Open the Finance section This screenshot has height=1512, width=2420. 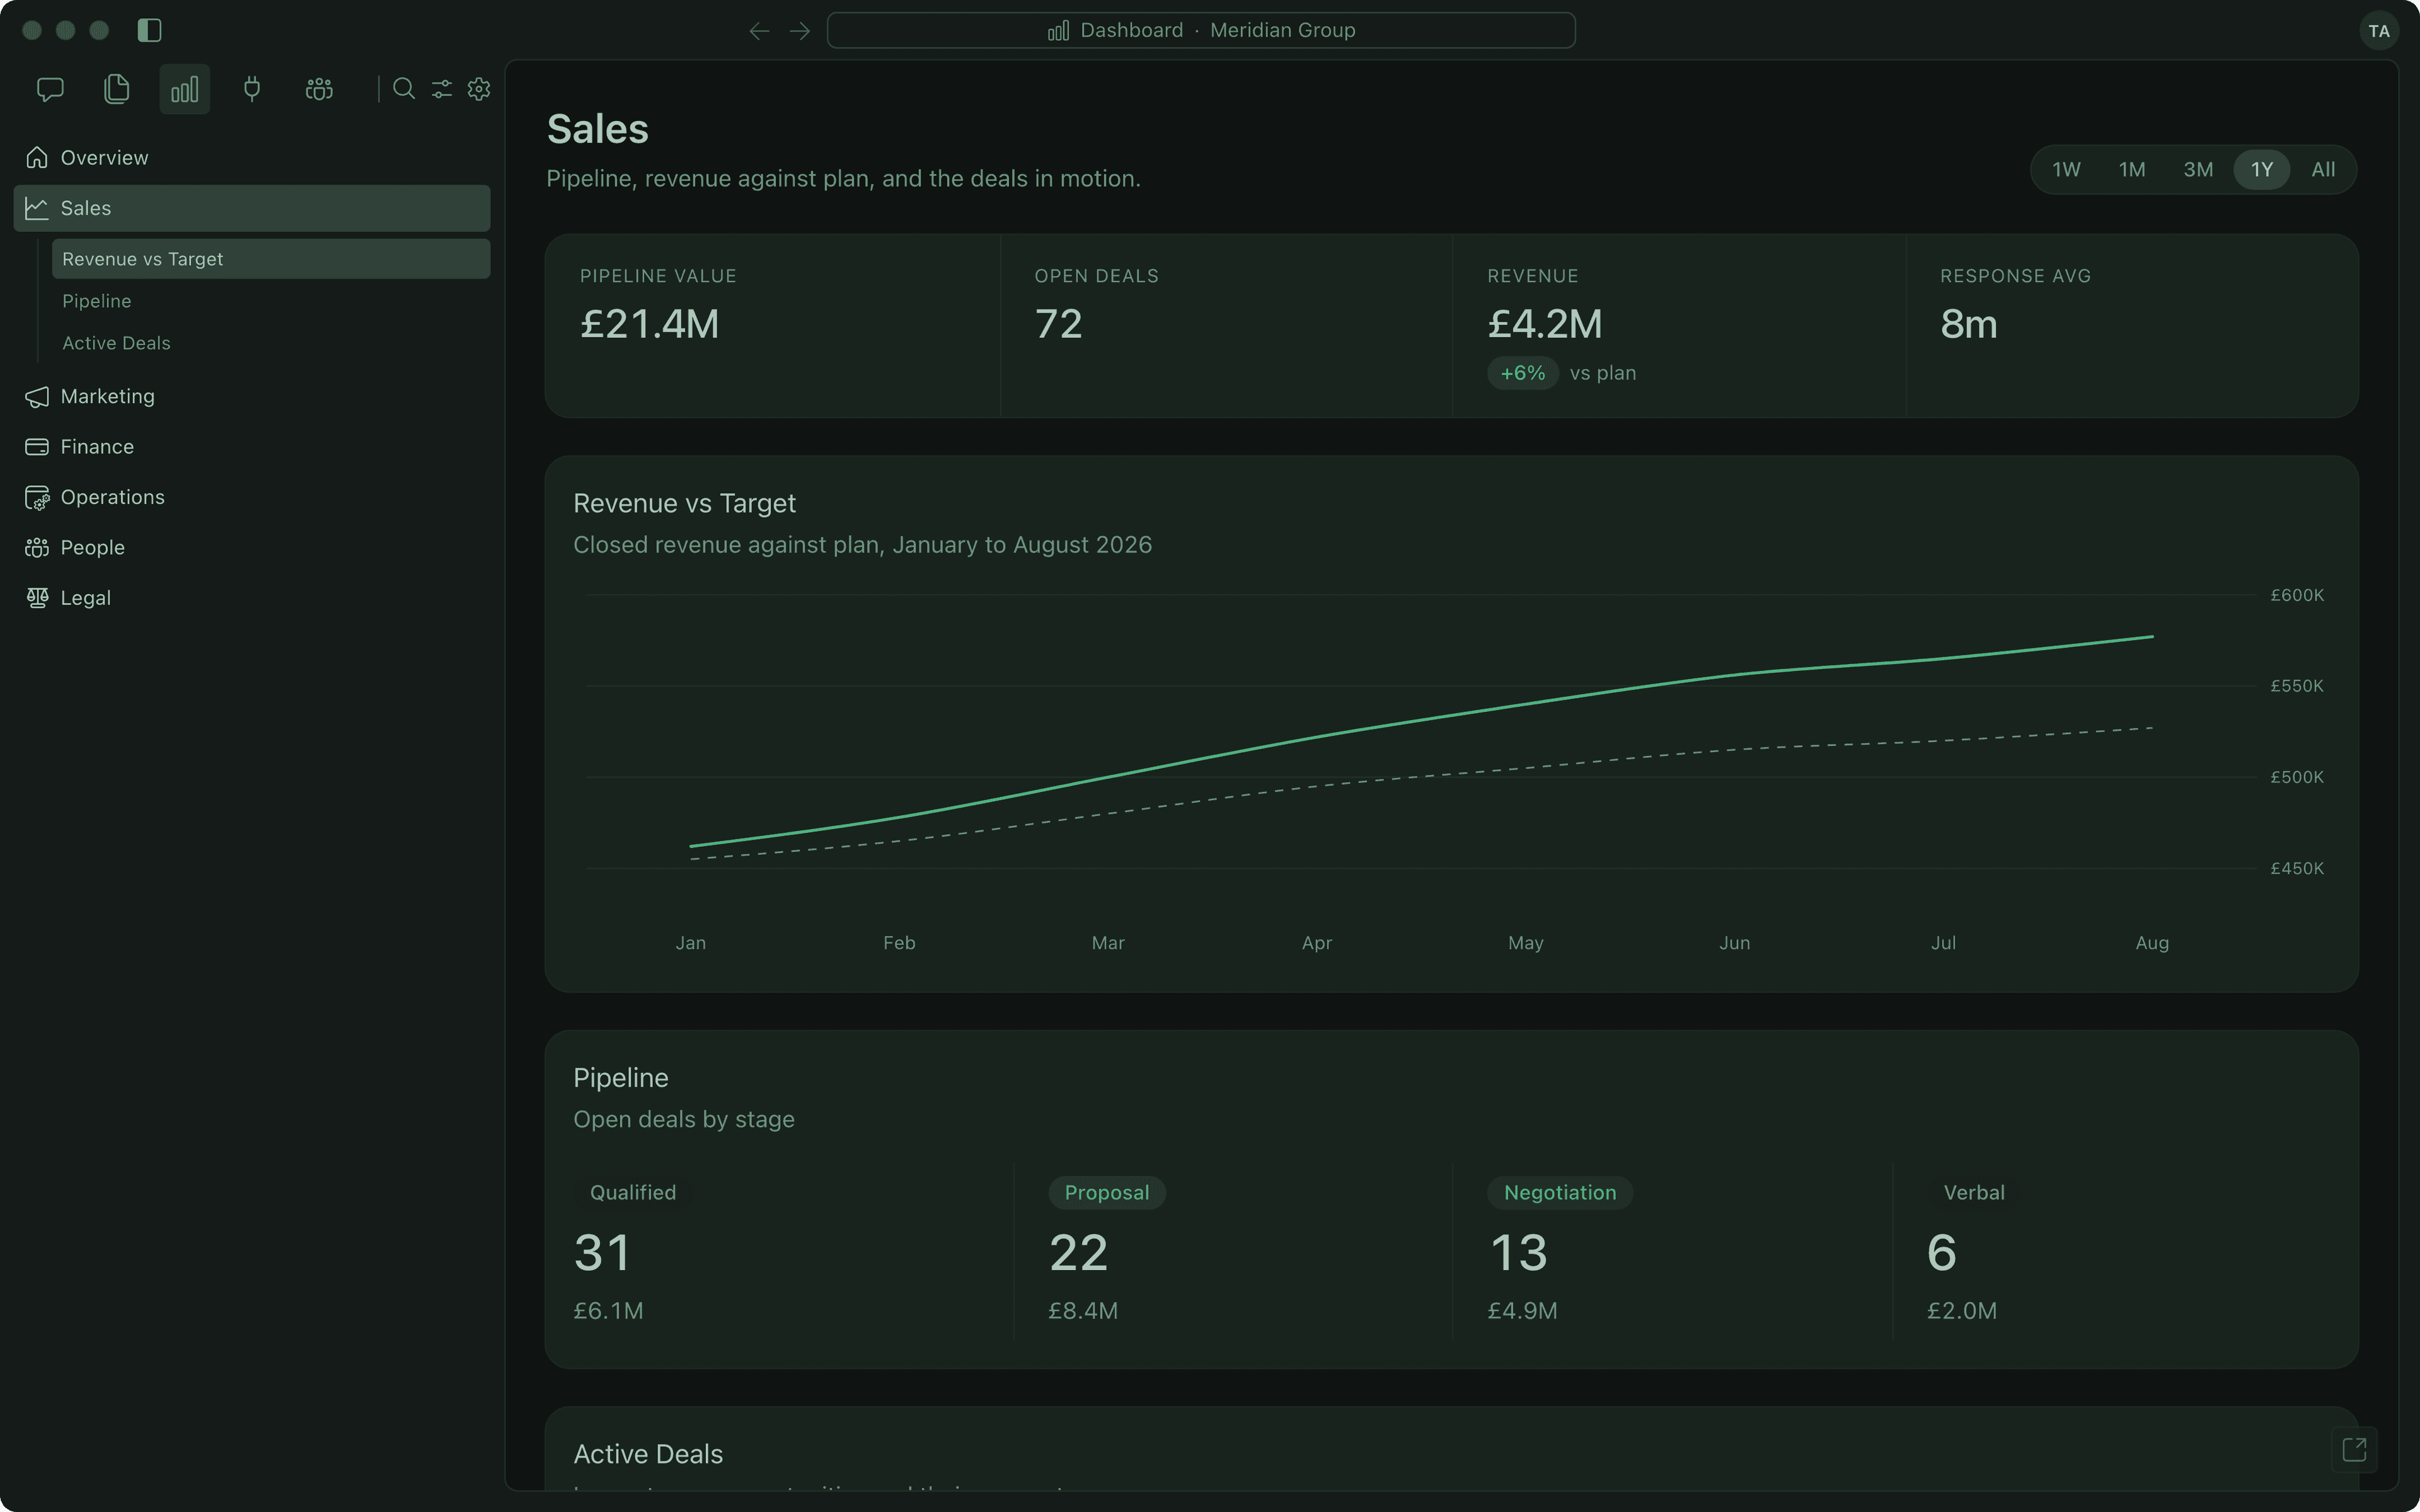click(252, 447)
